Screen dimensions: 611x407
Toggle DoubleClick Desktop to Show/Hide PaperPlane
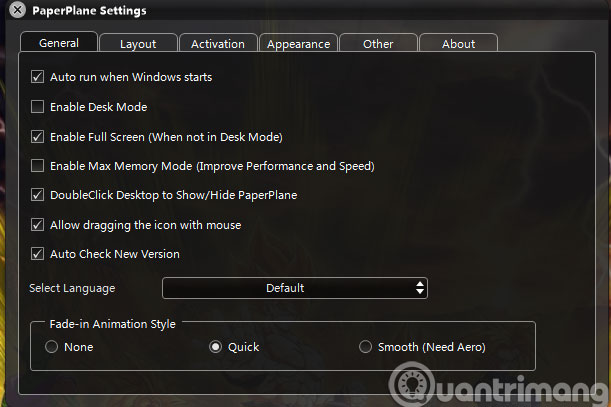[x=37, y=195]
